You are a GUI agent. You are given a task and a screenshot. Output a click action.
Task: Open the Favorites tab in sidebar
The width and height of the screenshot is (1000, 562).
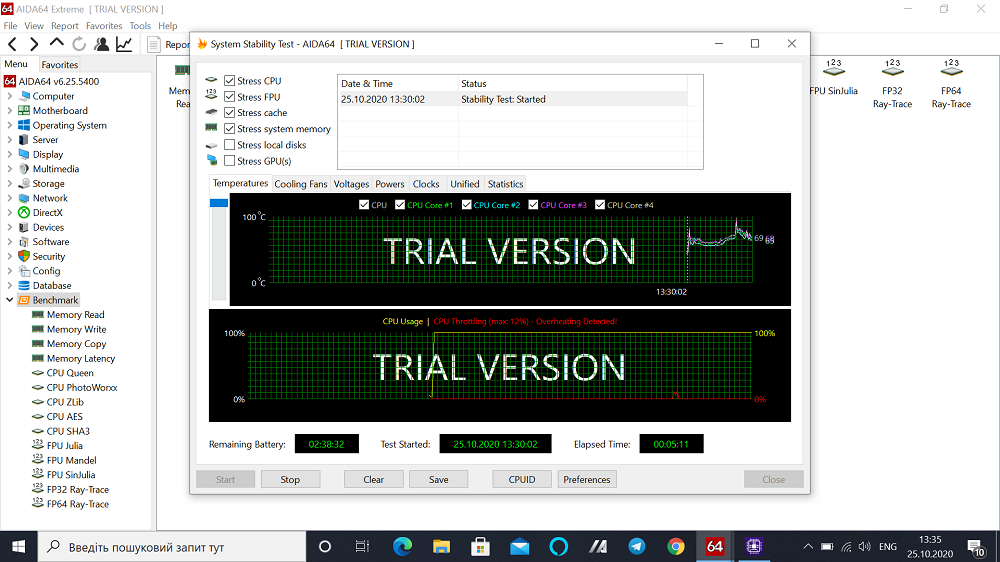[x=59, y=64]
